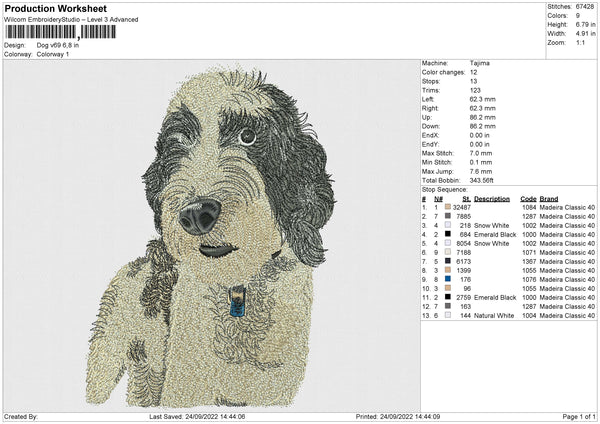Click the grey swatch in the 163 stitches row
This screenshot has height=424, width=600.
(x=448, y=306)
